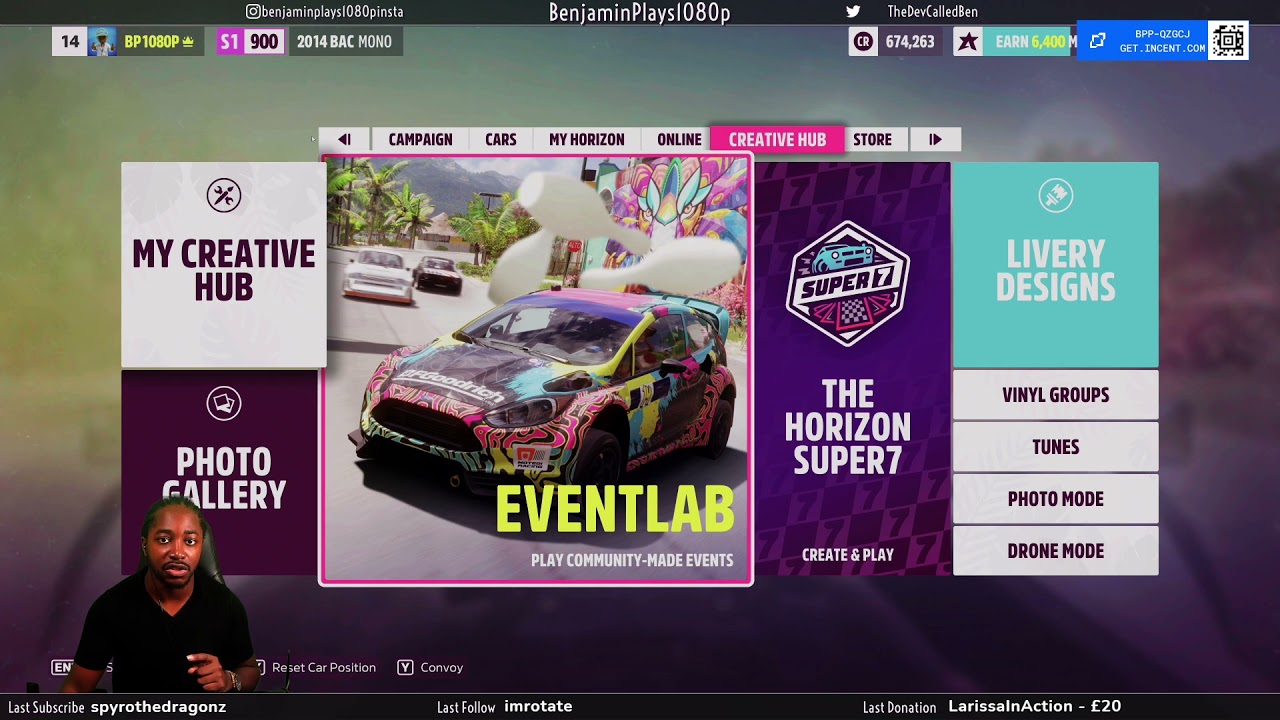Click benjaminplays1080pinsta handle
The height and width of the screenshot is (720, 1280).
coord(332,12)
